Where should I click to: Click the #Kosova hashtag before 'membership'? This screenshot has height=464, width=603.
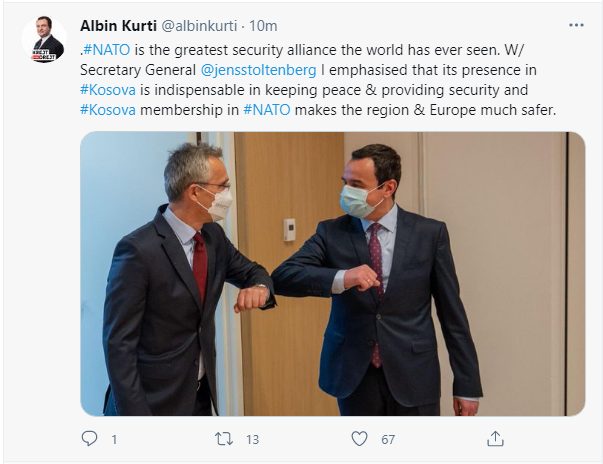pos(108,110)
